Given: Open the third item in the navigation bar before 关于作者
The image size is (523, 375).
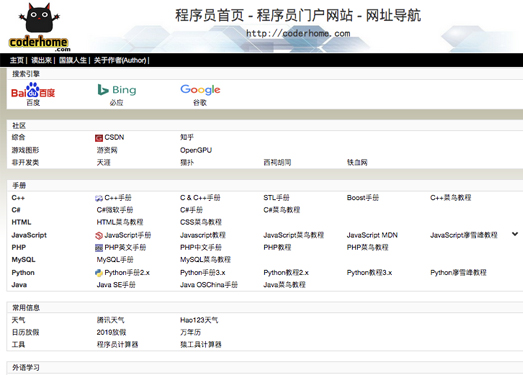Looking at the screenshot, I should pos(73,60).
